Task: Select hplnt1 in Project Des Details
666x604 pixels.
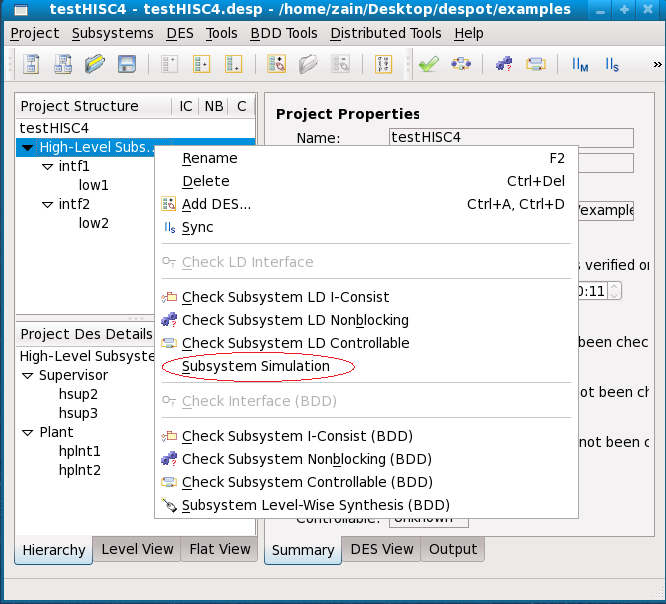Action: (x=80, y=451)
